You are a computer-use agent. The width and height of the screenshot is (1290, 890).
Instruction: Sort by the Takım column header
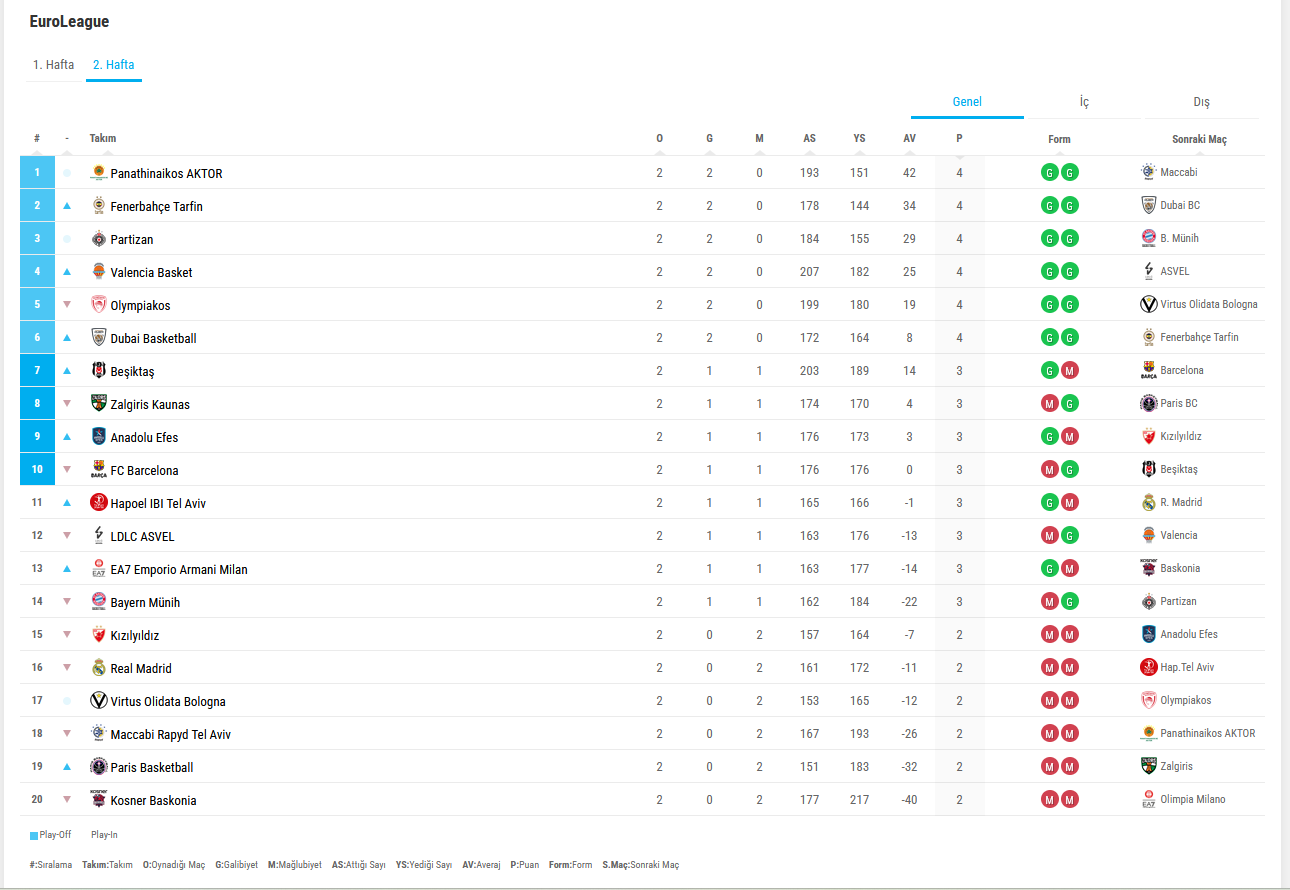pos(103,138)
